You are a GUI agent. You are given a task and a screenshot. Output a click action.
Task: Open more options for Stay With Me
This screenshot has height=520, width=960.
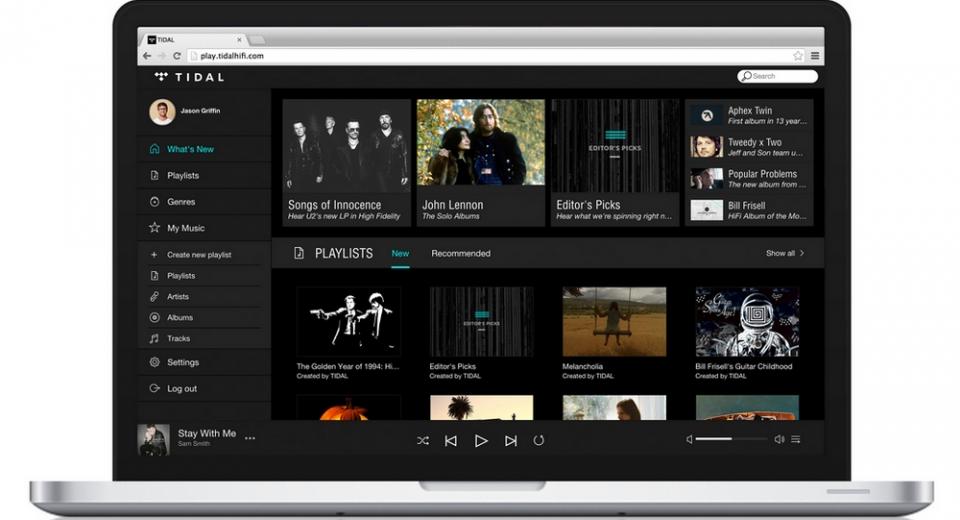click(x=250, y=439)
